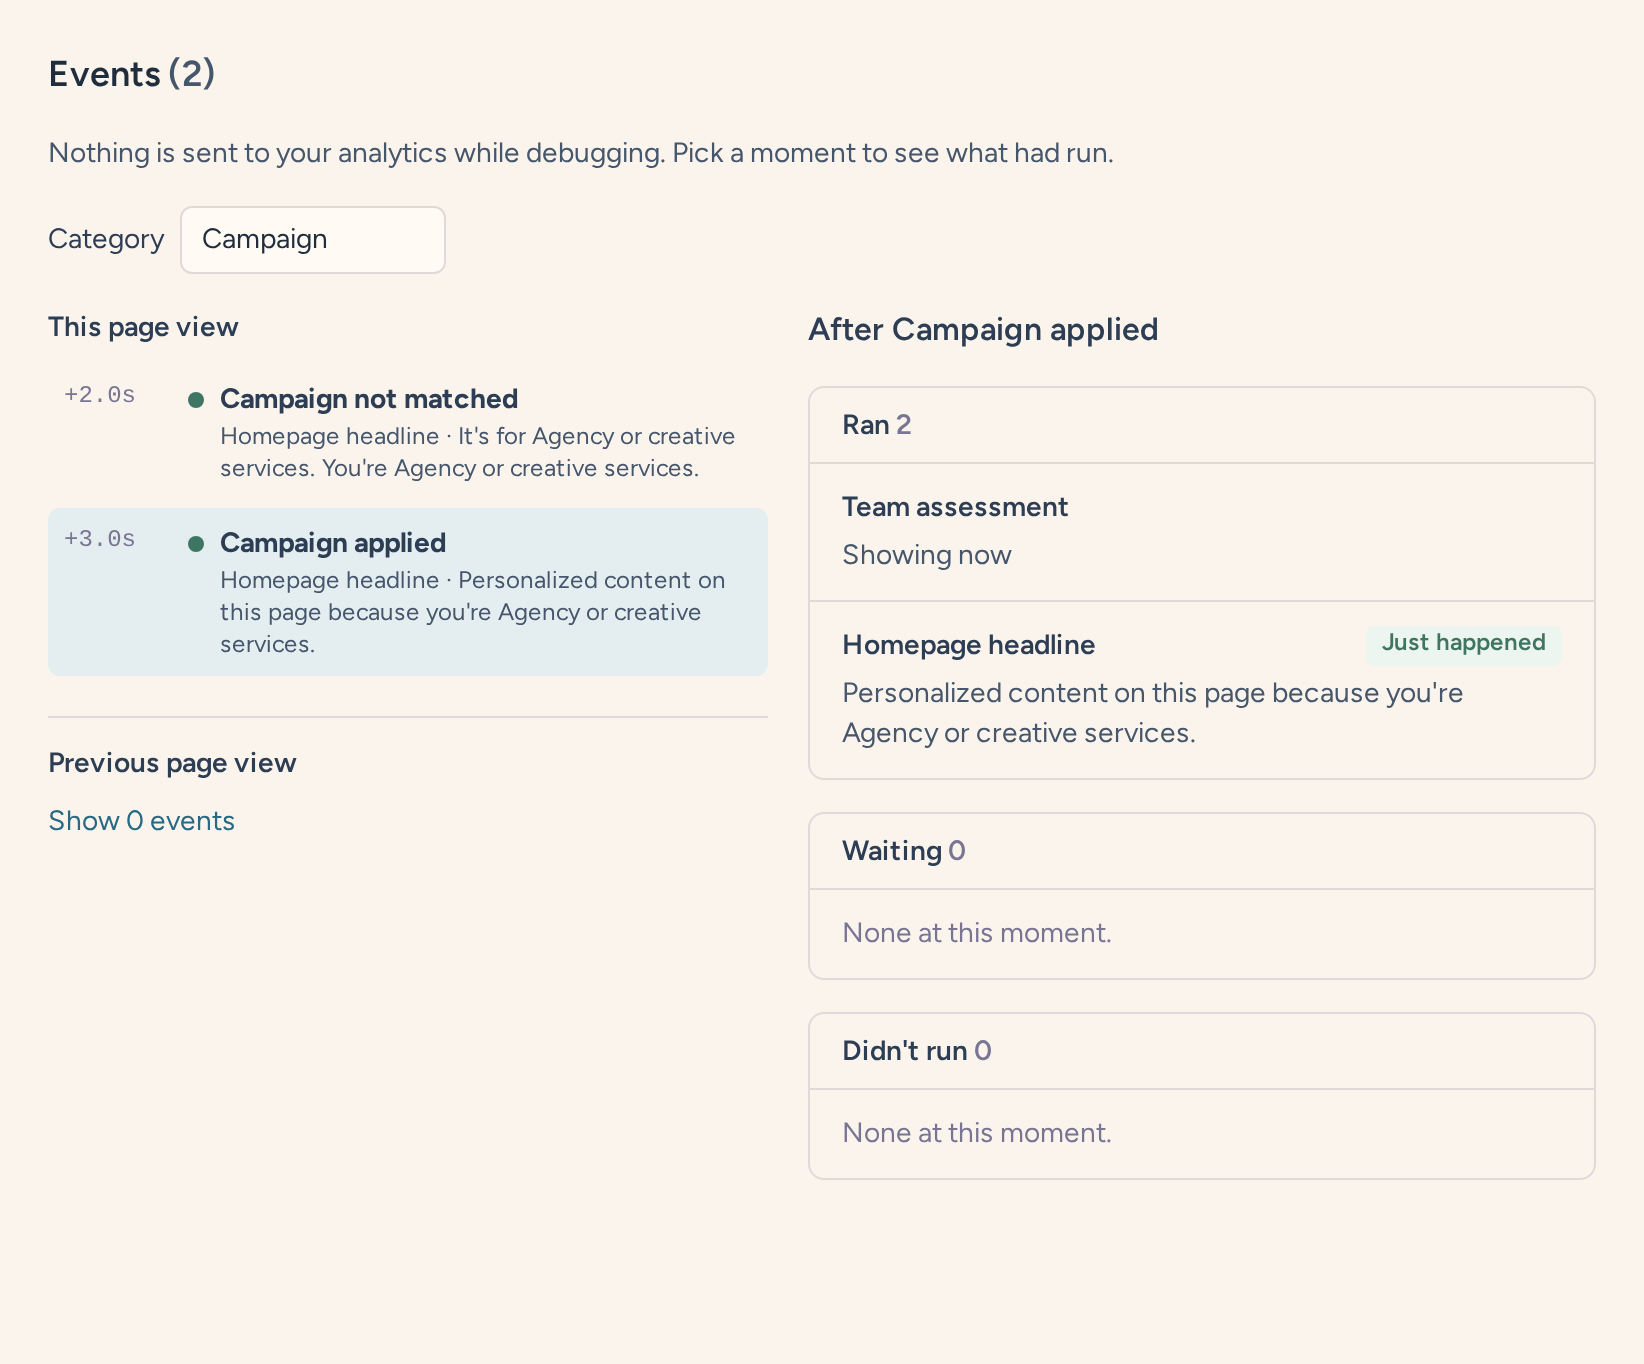Image resolution: width=1644 pixels, height=1364 pixels.
Task: Click None at this moment under Didn't run
Action: pos(977,1133)
